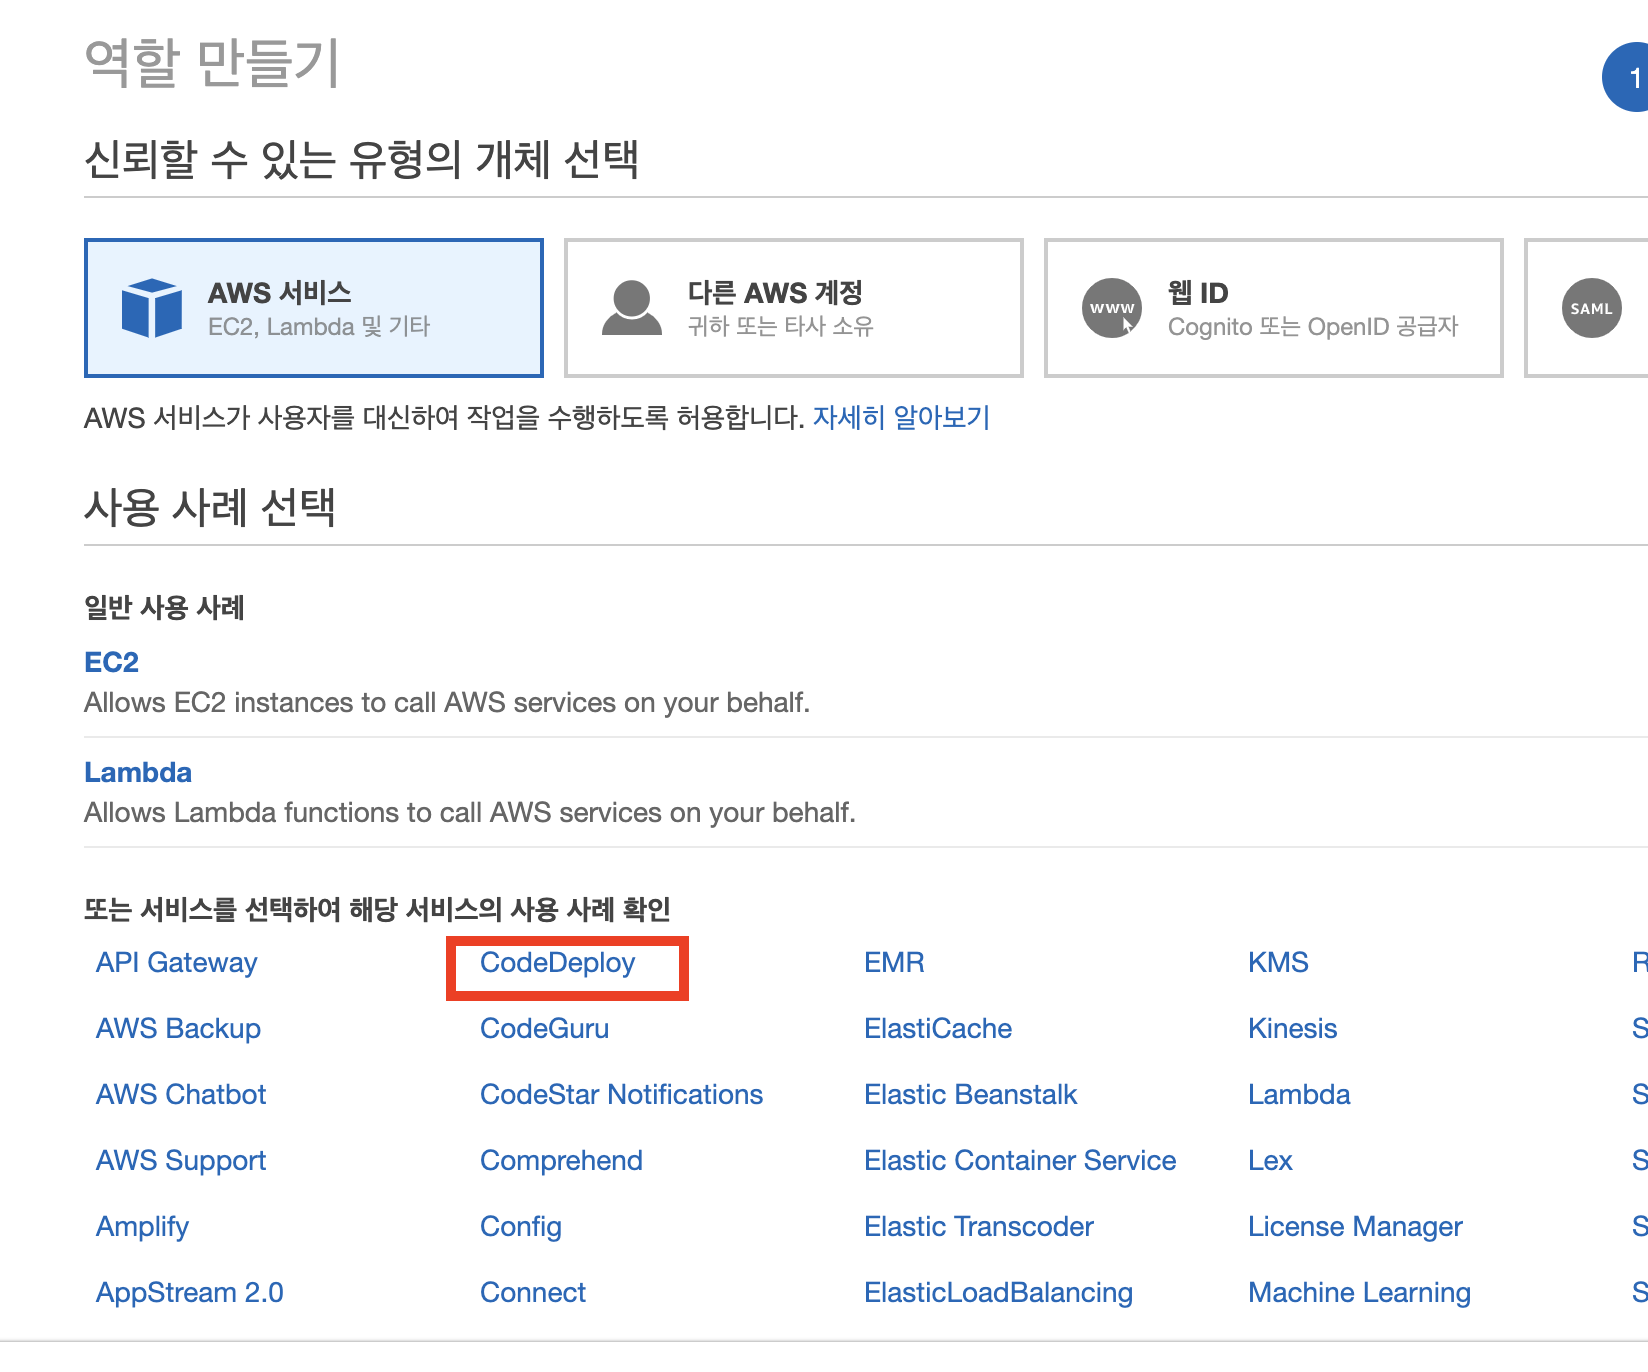Click Elastic Transcoder service

979,1226
